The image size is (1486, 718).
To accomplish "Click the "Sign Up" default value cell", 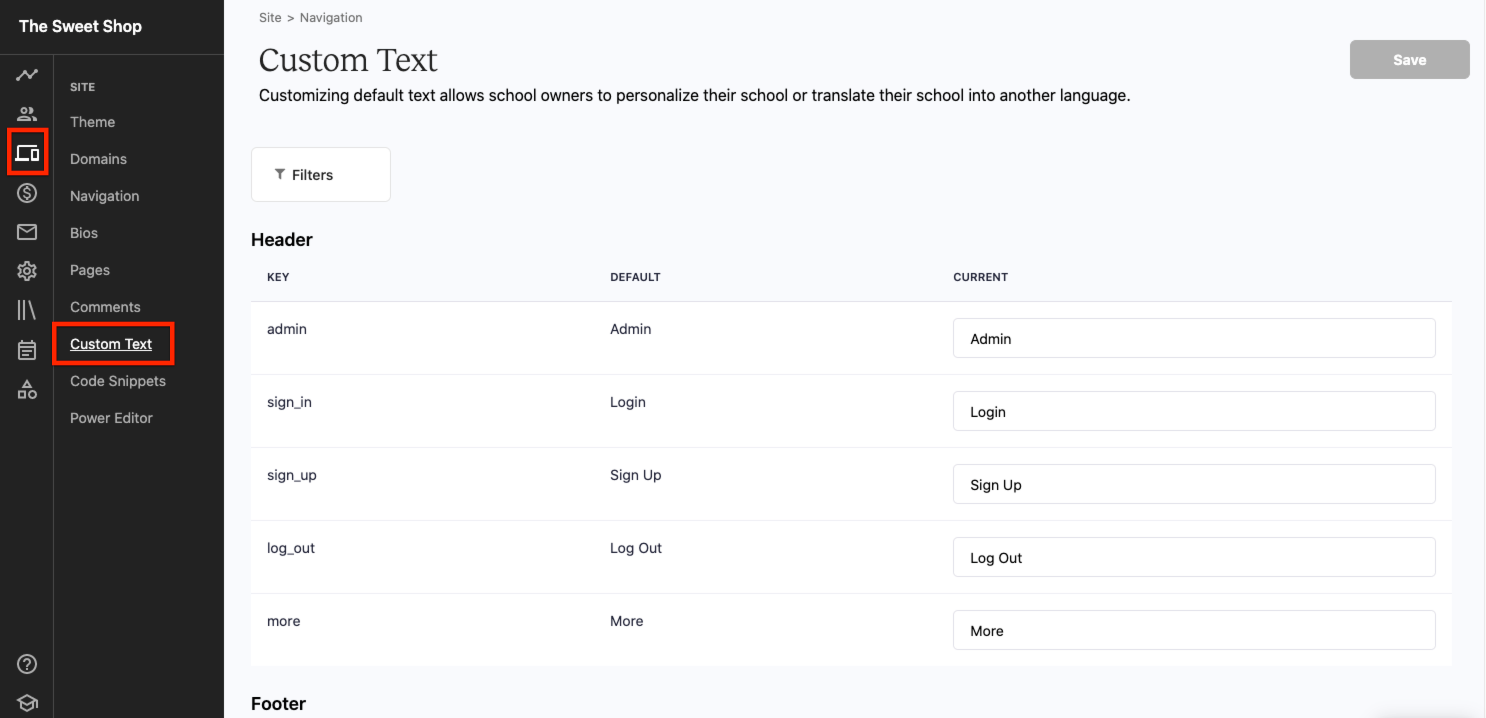I will point(636,475).
